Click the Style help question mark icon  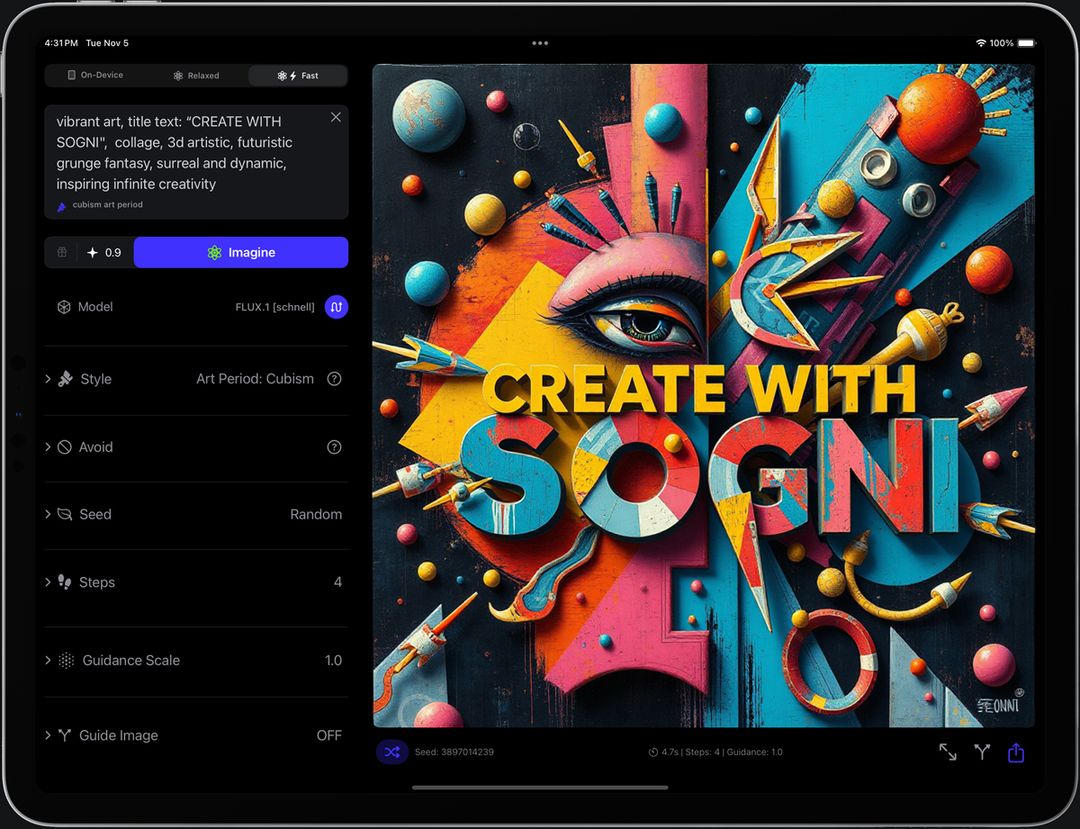click(x=334, y=379)
